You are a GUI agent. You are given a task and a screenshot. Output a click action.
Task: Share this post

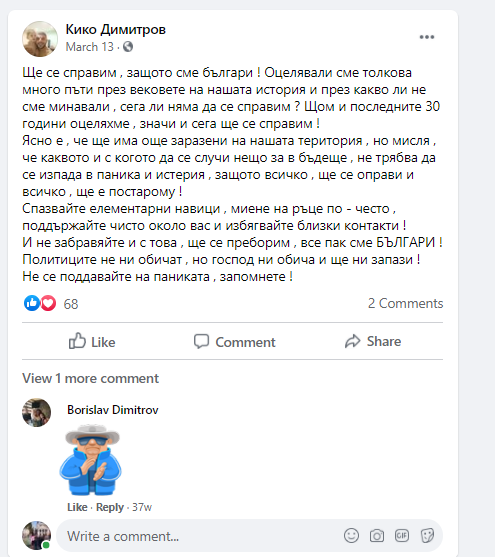click(373, 341)
